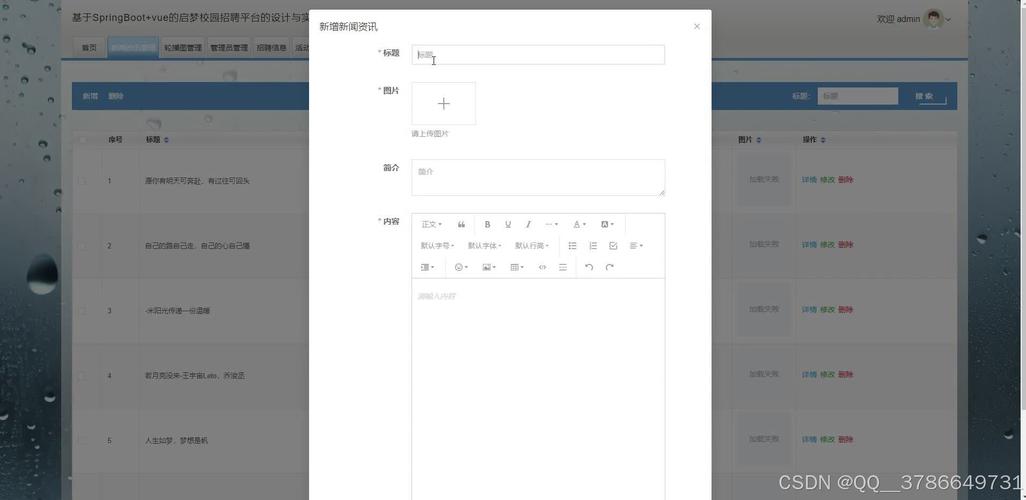Switch to the 首页 tab

coord(89,48)
